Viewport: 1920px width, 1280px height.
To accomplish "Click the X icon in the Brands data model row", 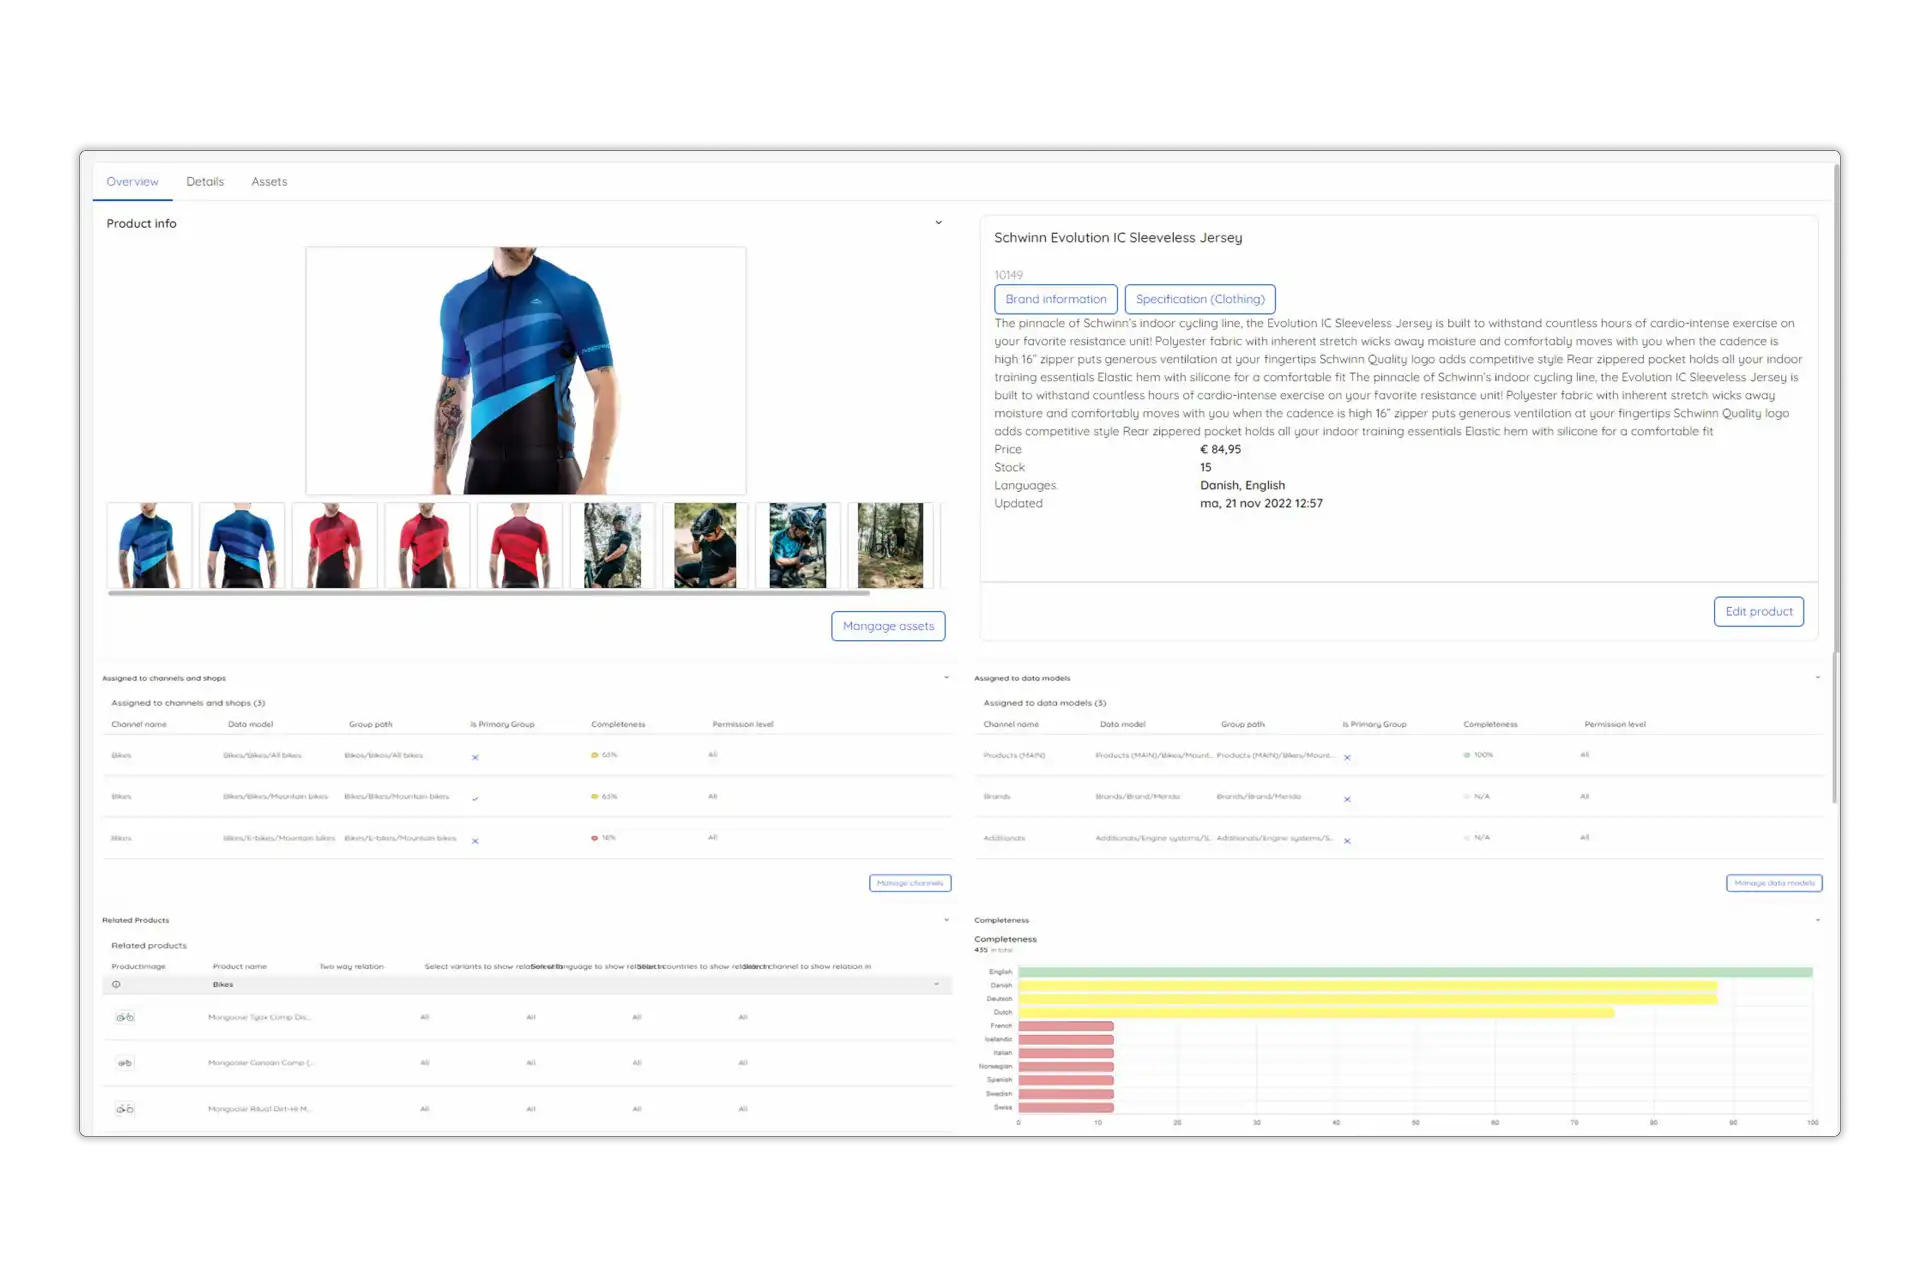I will coord(1347,799).
